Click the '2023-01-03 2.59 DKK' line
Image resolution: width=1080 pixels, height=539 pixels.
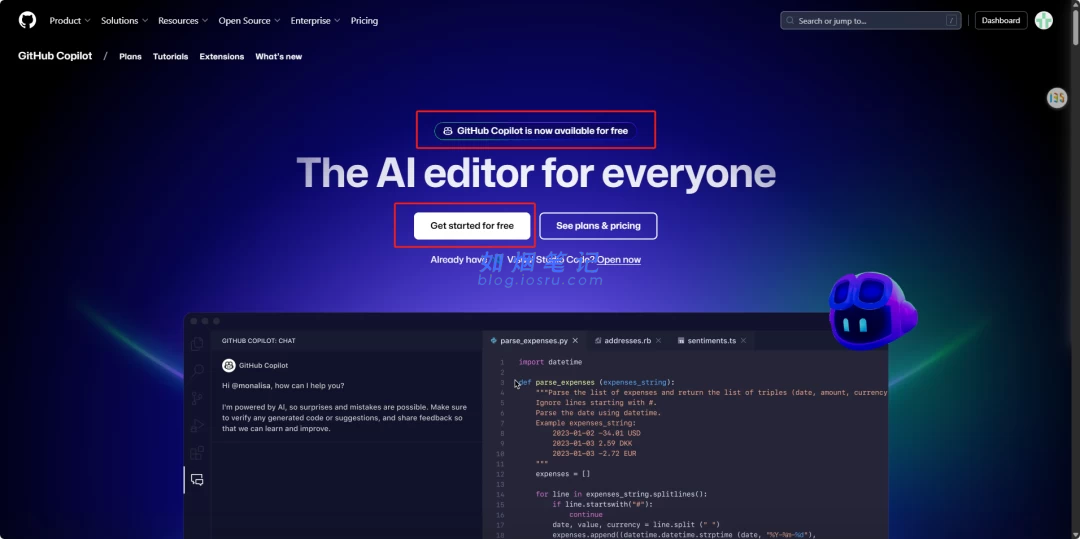592,443
